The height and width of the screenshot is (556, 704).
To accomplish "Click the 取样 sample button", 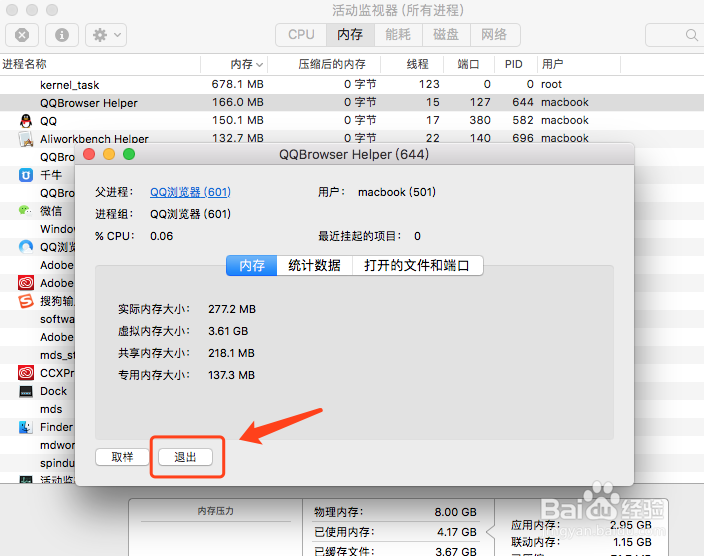I will point(122,457).
